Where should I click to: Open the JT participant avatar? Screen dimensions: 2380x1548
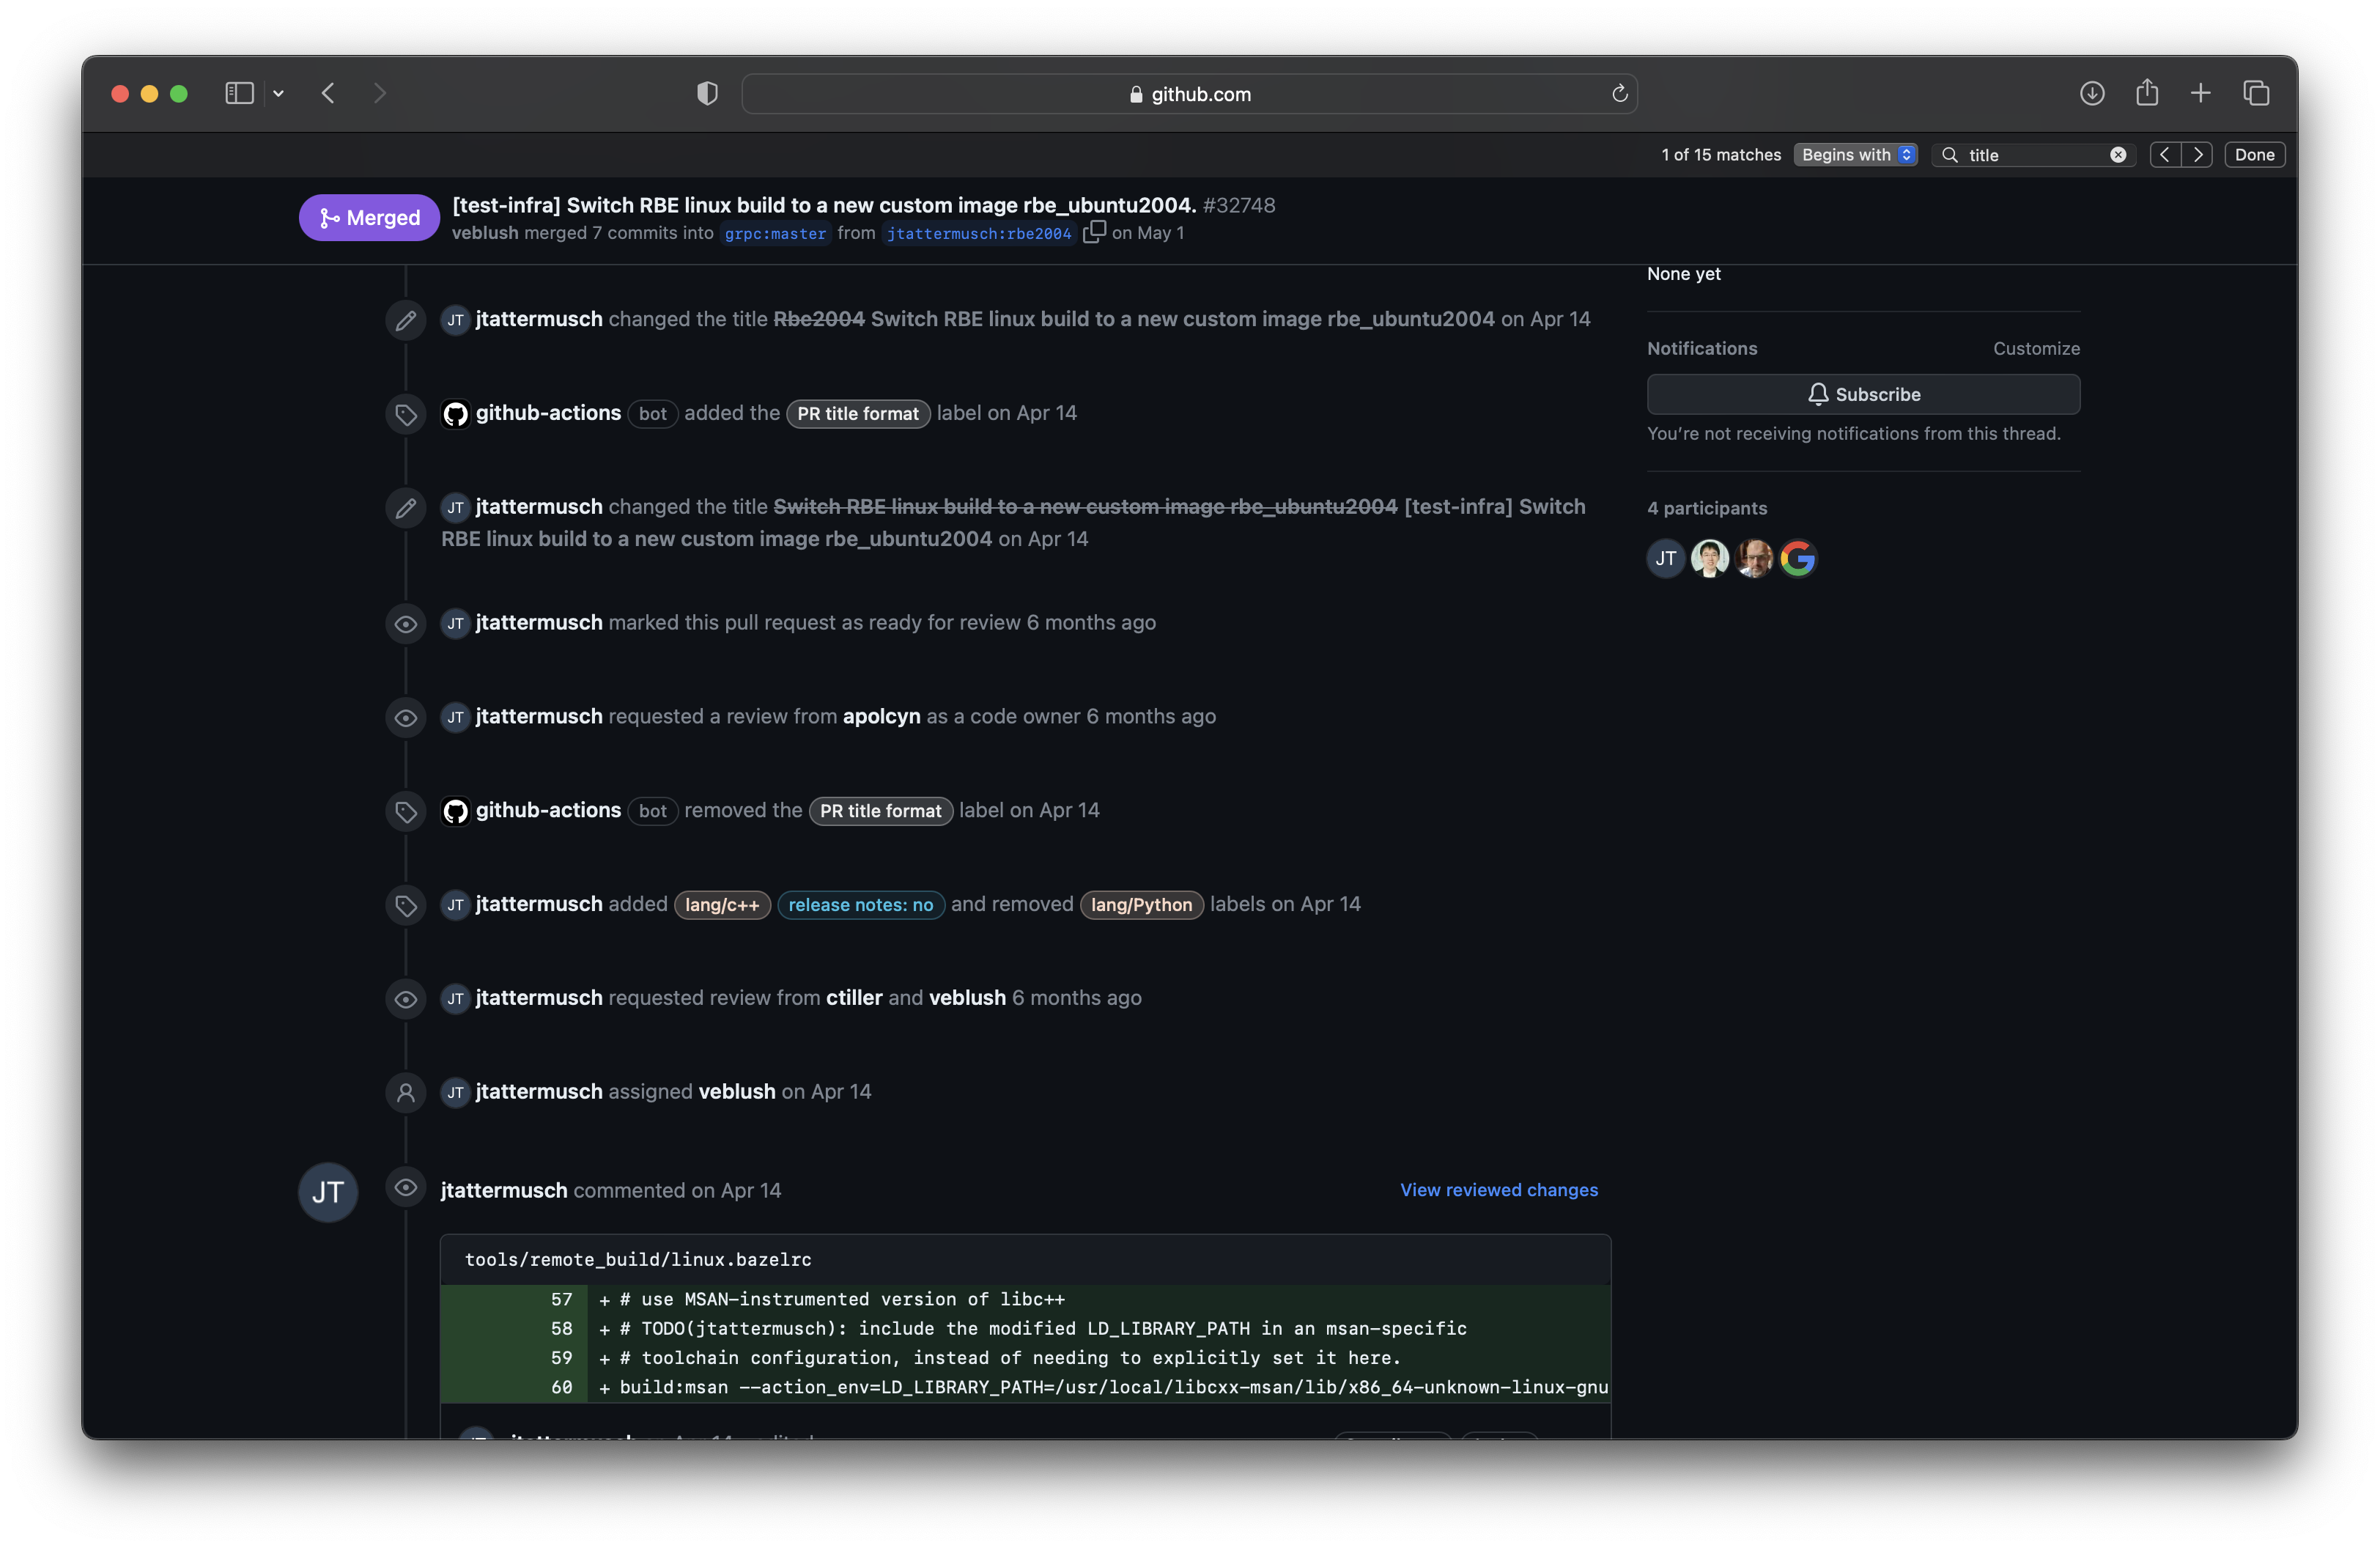(1665, 558)
